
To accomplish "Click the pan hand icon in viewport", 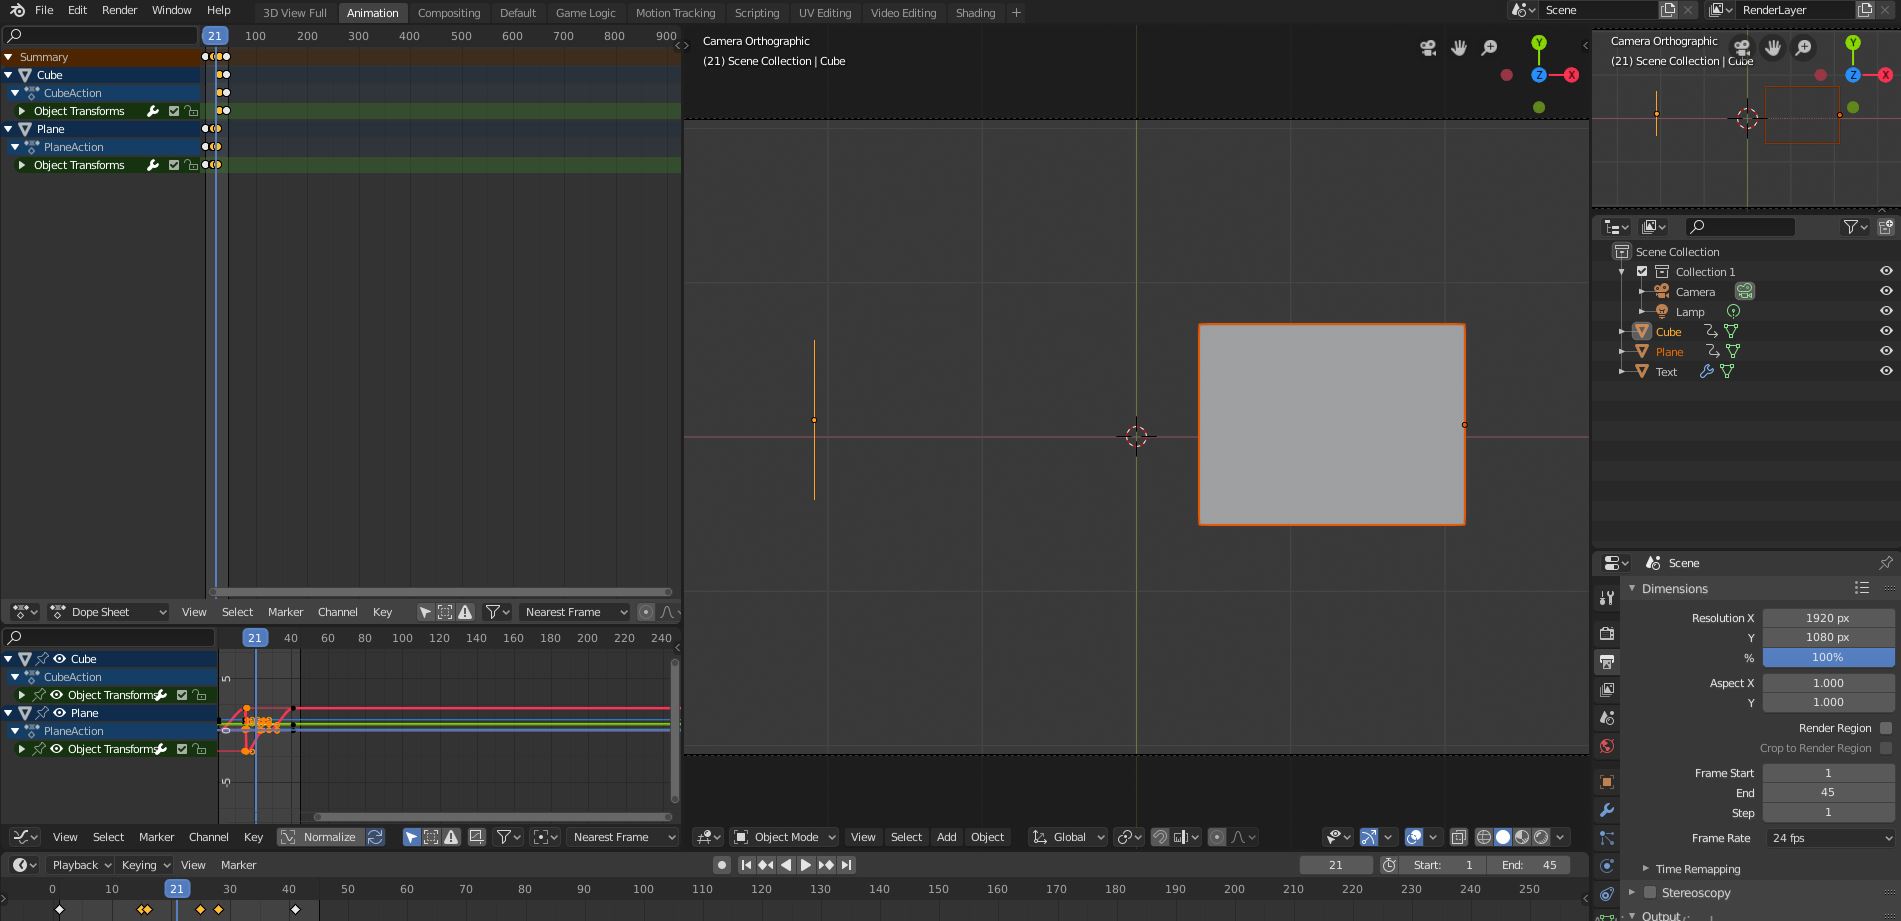I will 1459,48.
